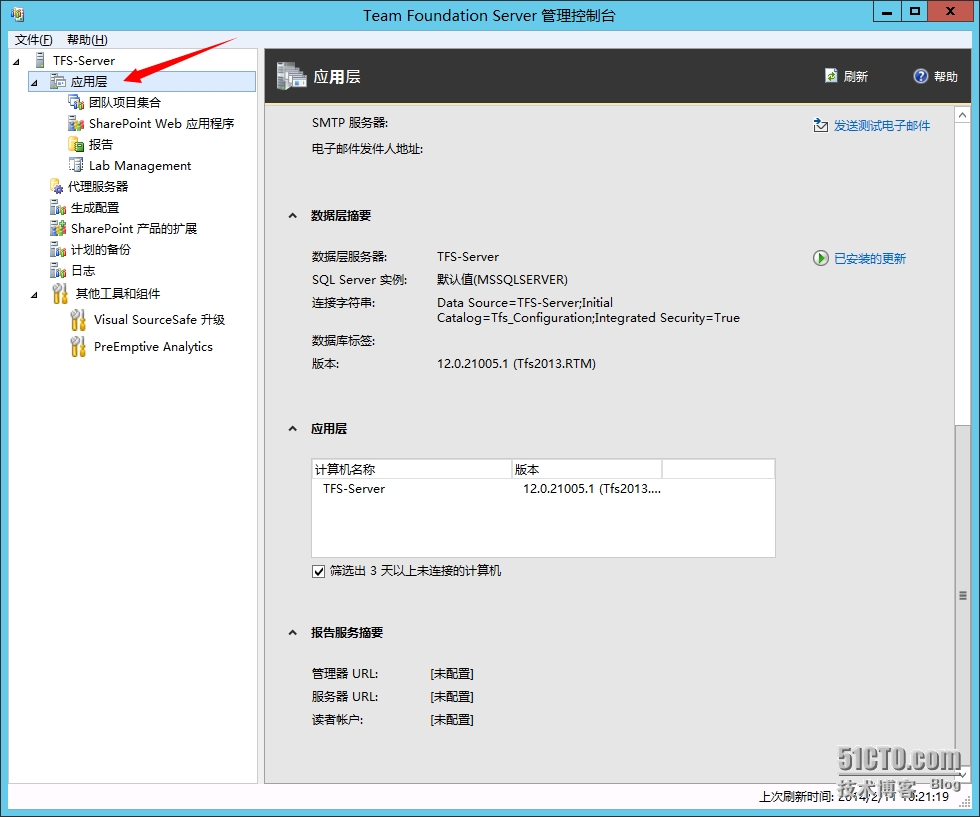980x817 pixels.
Task: Collapse the 应用层 tree node
Action: tap(34, 83)
